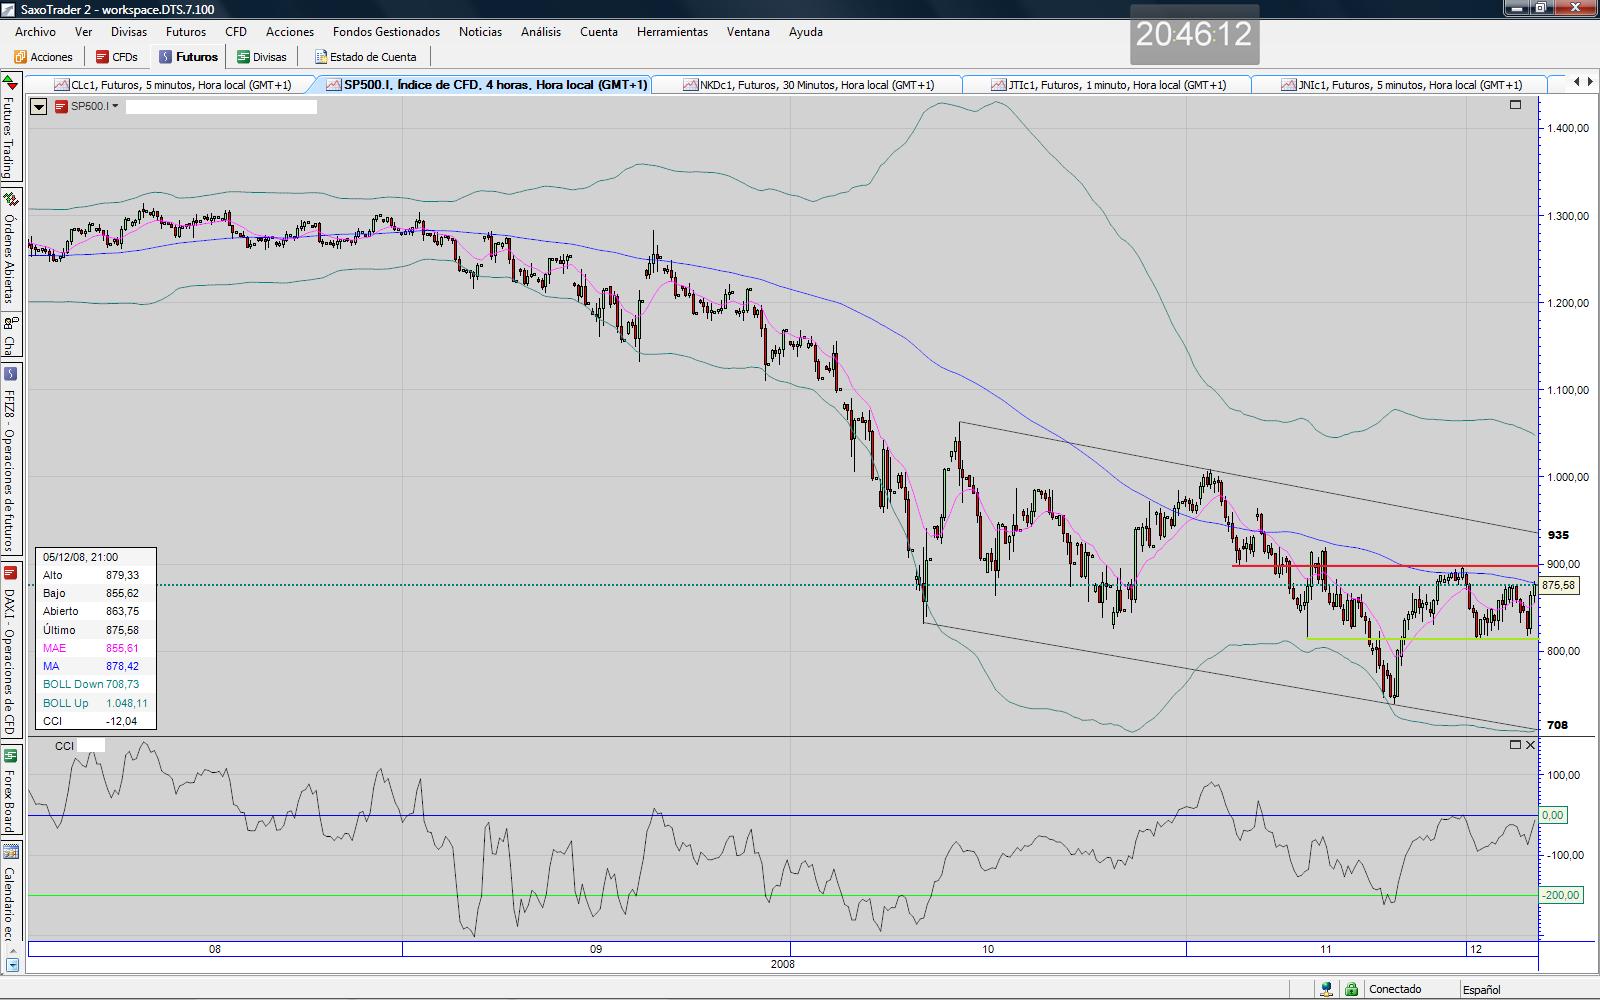Close the CCI indicator panel
Image resolution: width=1600 pixels, height=1000 pixels.
(1530, 745)
